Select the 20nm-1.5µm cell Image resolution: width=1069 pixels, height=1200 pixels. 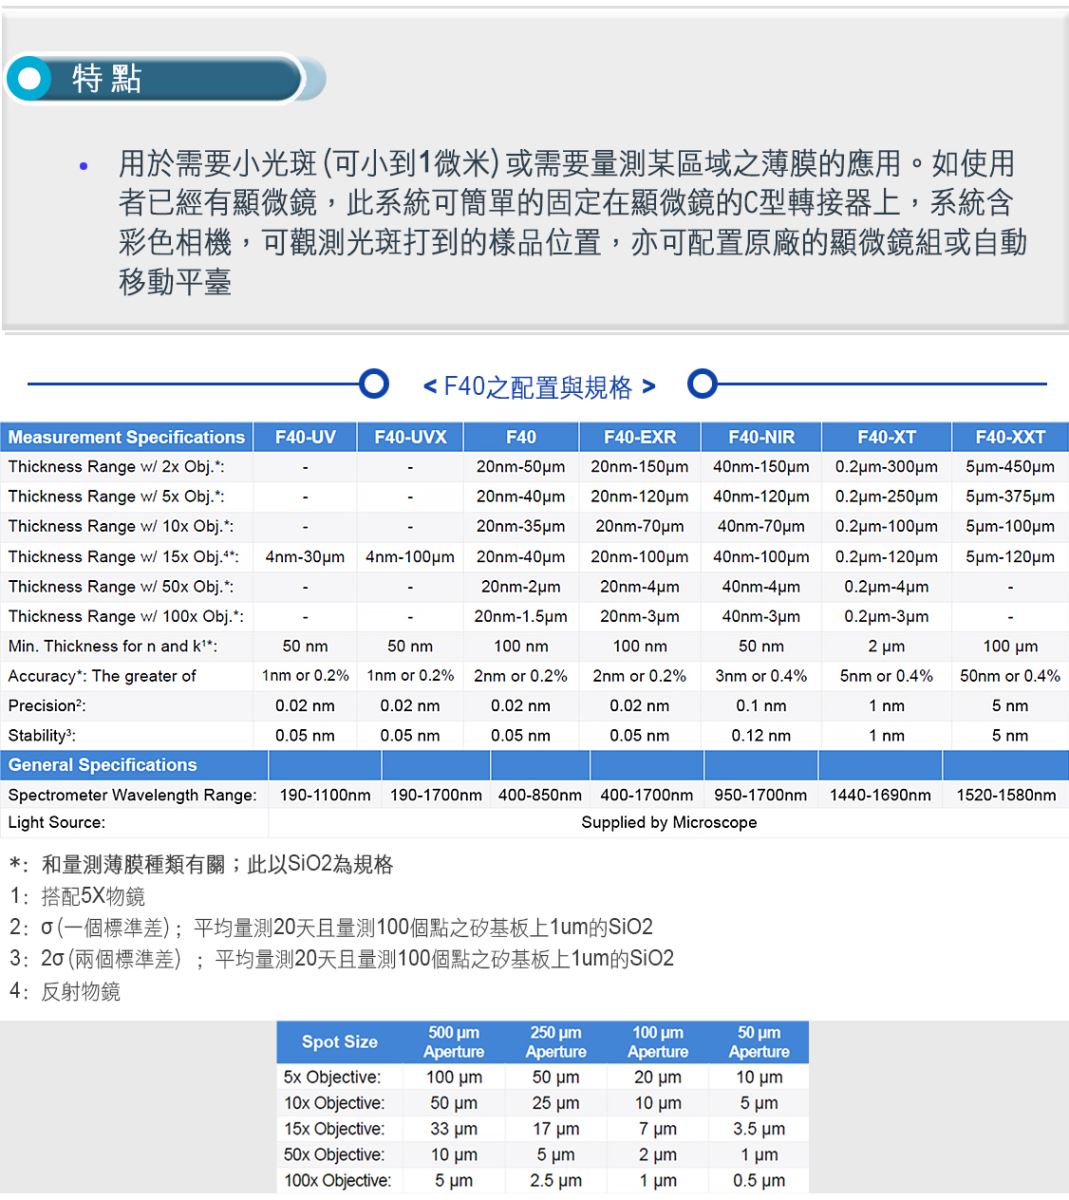pyautogui.click(x=521, y=617)
